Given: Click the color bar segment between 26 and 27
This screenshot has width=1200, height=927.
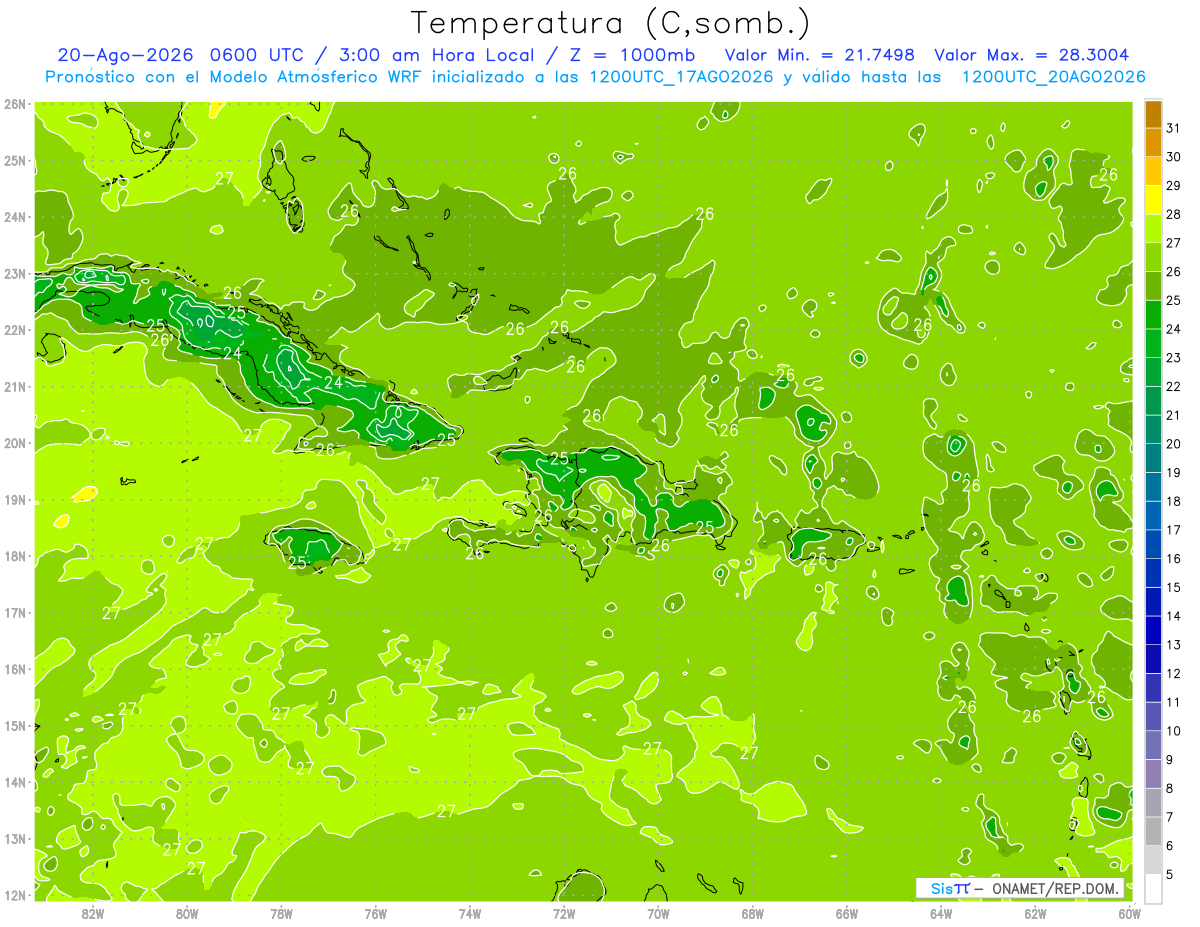Looking at the screenshot, I should (x=1153, y=257).
